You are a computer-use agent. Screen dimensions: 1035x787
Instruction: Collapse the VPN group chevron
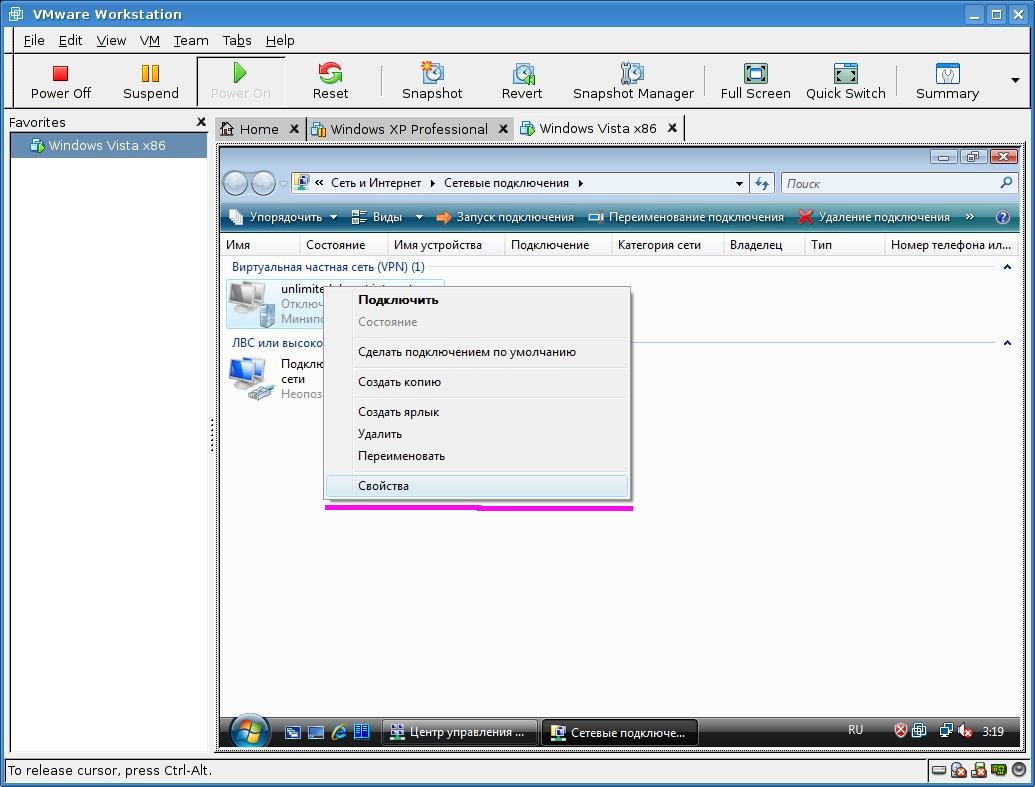[x=1007, y=267]
